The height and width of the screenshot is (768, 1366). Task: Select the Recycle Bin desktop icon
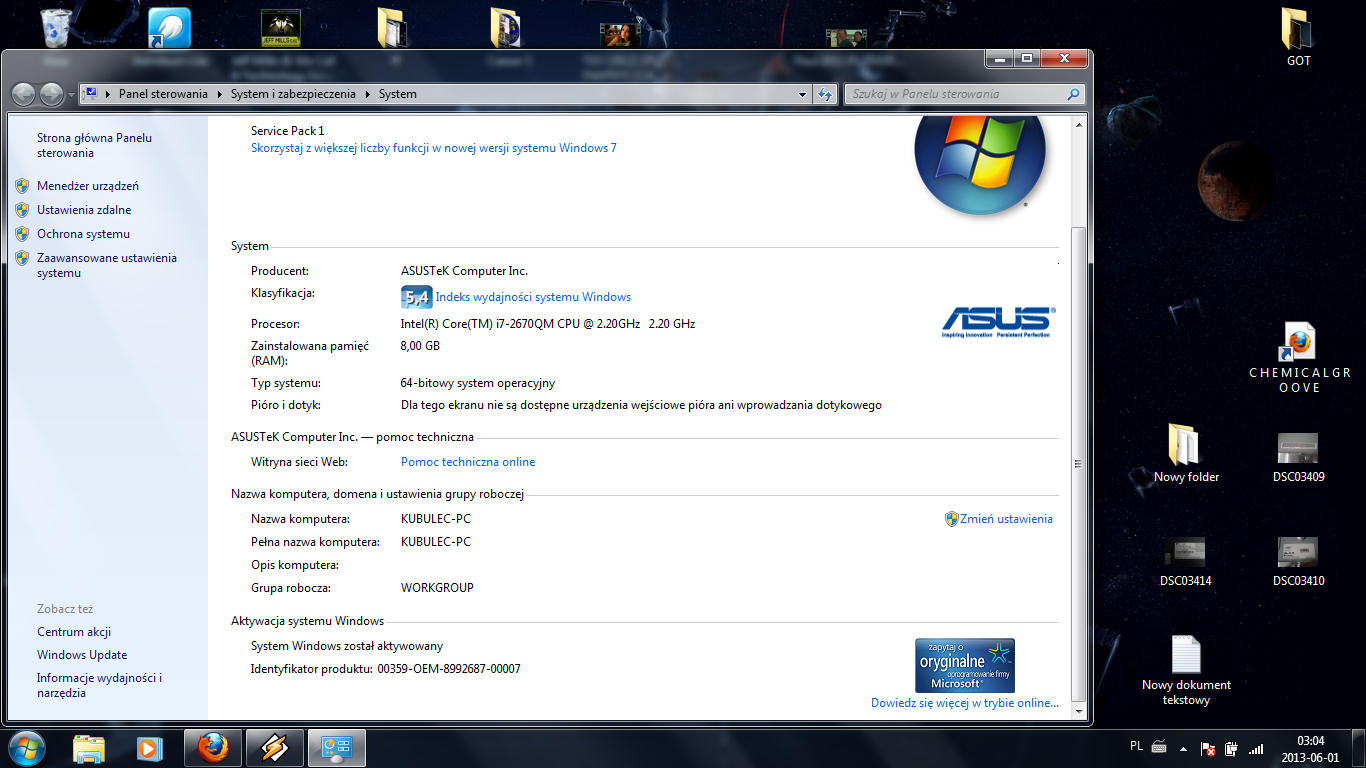tap(58, 27)
